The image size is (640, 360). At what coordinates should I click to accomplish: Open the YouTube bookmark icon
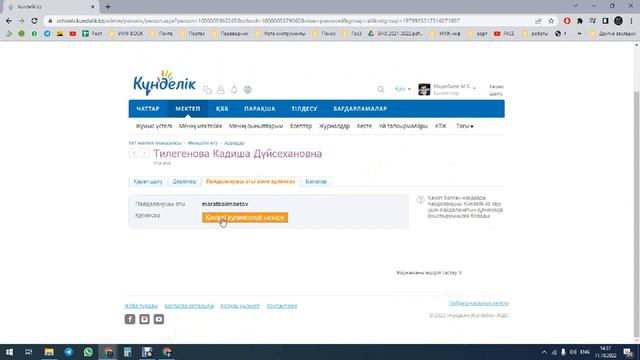pos(73,34)
